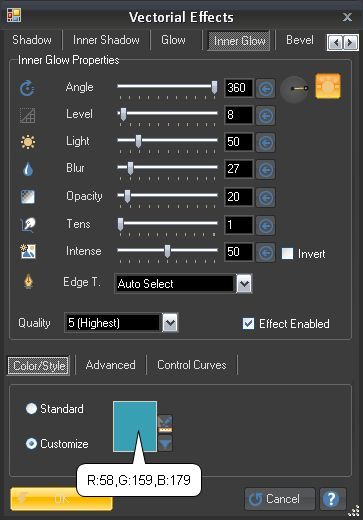
Task: Click the help question mark button
Action: 332,499
